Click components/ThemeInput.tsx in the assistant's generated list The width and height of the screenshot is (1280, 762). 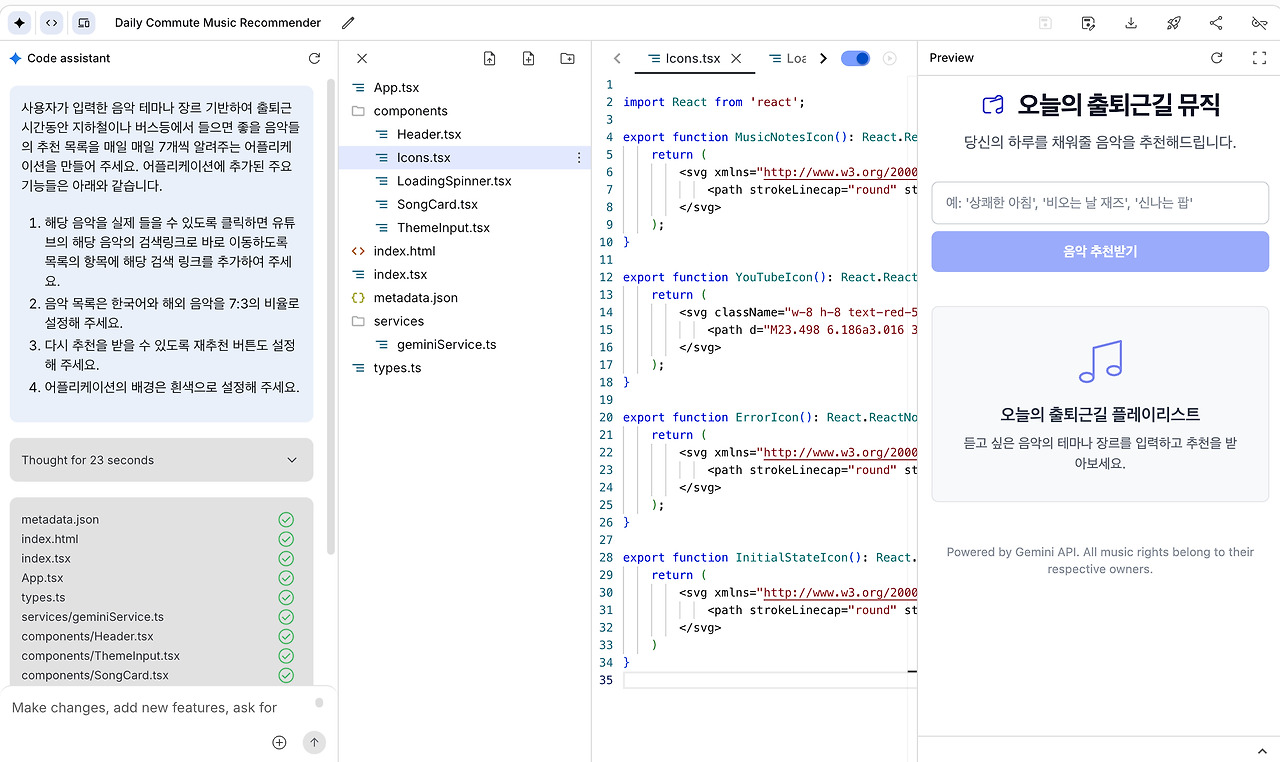pyautogui.click(x=101, y=656)
